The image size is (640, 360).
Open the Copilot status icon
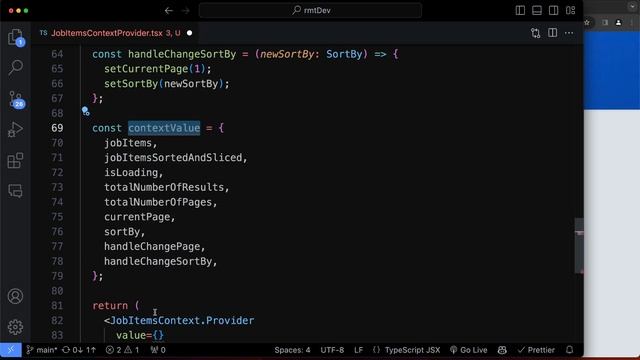coord(502,350)
